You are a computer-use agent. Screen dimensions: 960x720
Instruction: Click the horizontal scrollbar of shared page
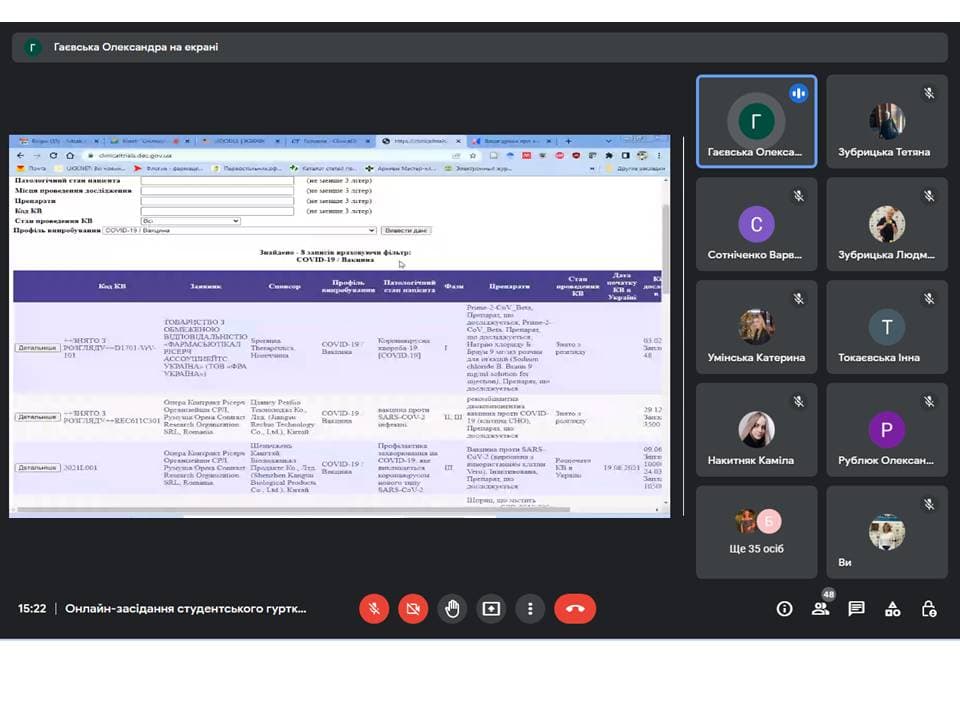click(294, 509)
